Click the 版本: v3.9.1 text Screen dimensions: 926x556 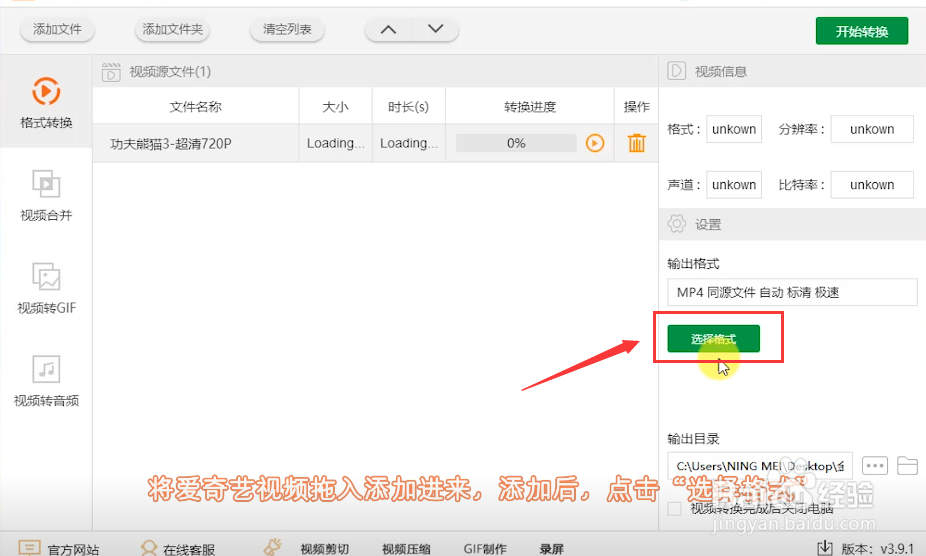(x=878, y=549)
